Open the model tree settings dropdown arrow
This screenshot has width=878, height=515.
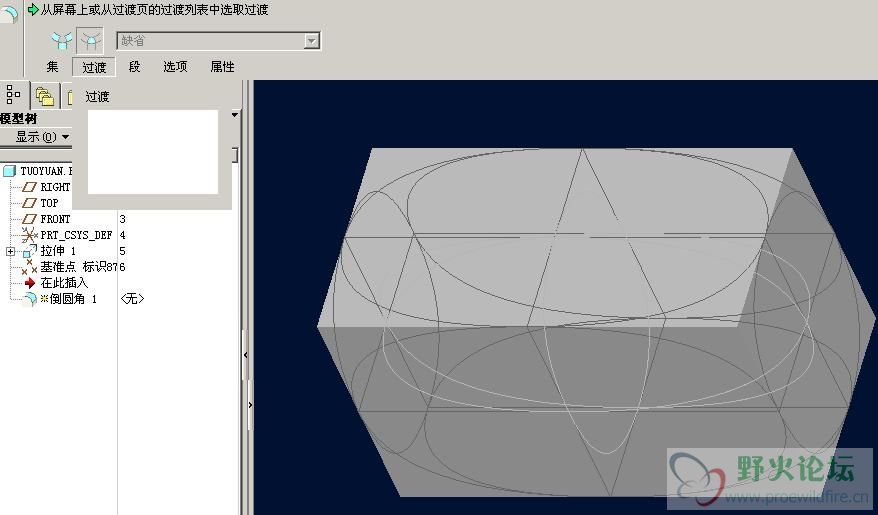coord(235,115)
